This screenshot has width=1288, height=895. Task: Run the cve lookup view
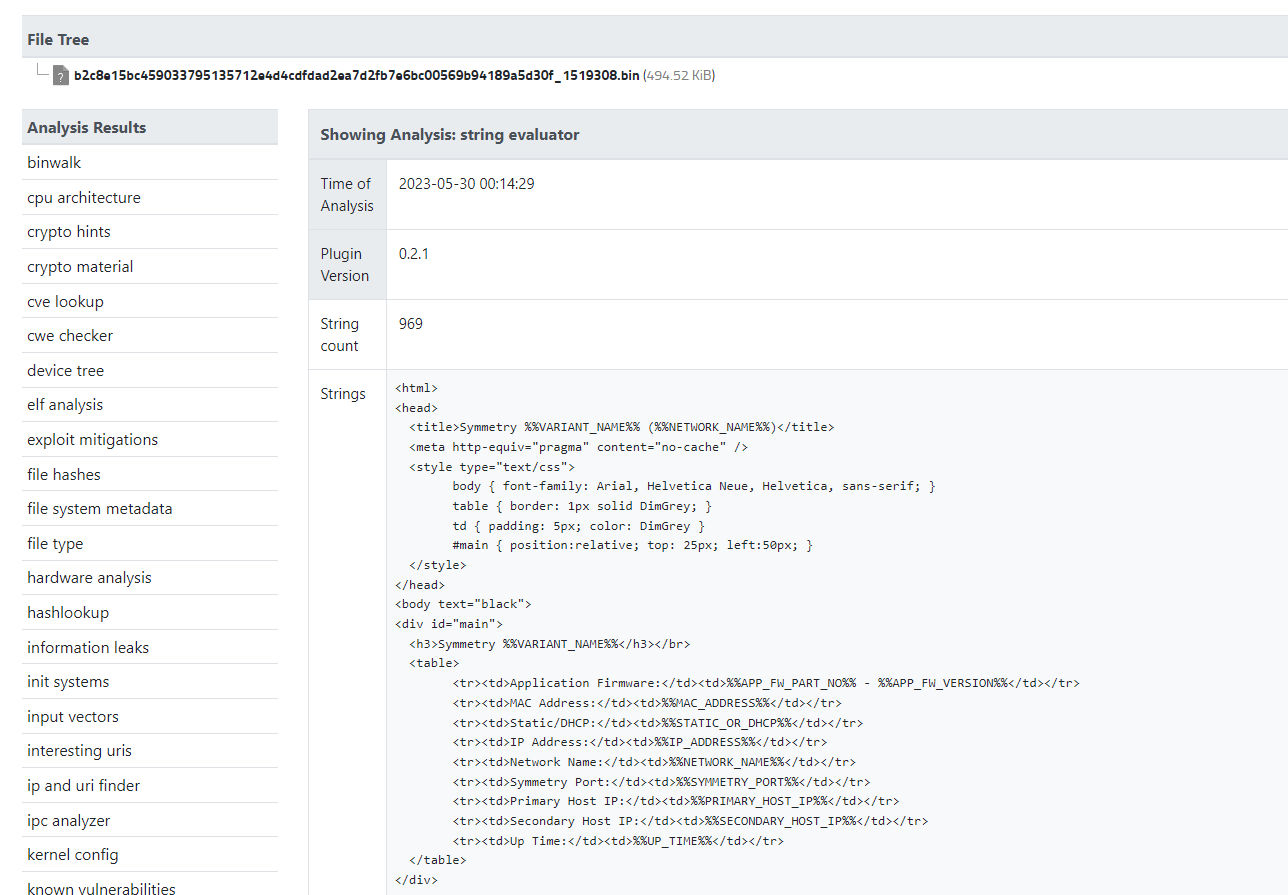(x=65, y=301)
